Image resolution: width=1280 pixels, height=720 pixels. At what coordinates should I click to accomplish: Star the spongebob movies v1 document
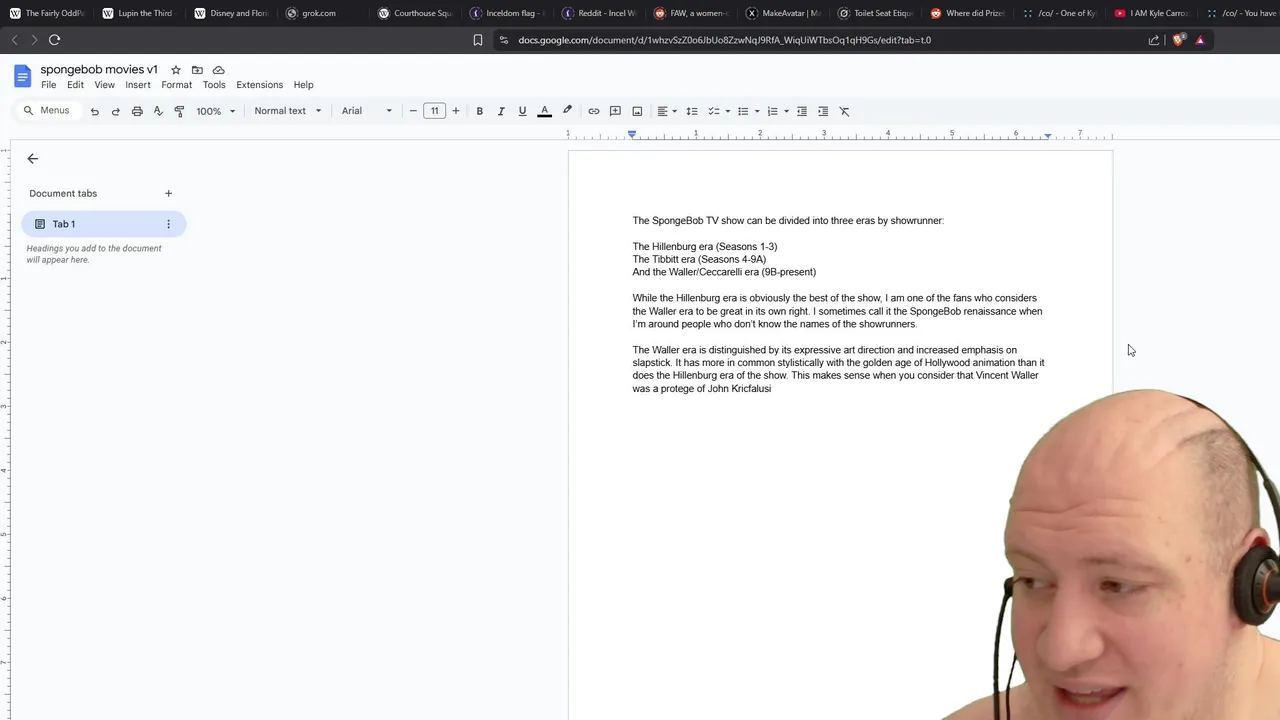[176, 70]
